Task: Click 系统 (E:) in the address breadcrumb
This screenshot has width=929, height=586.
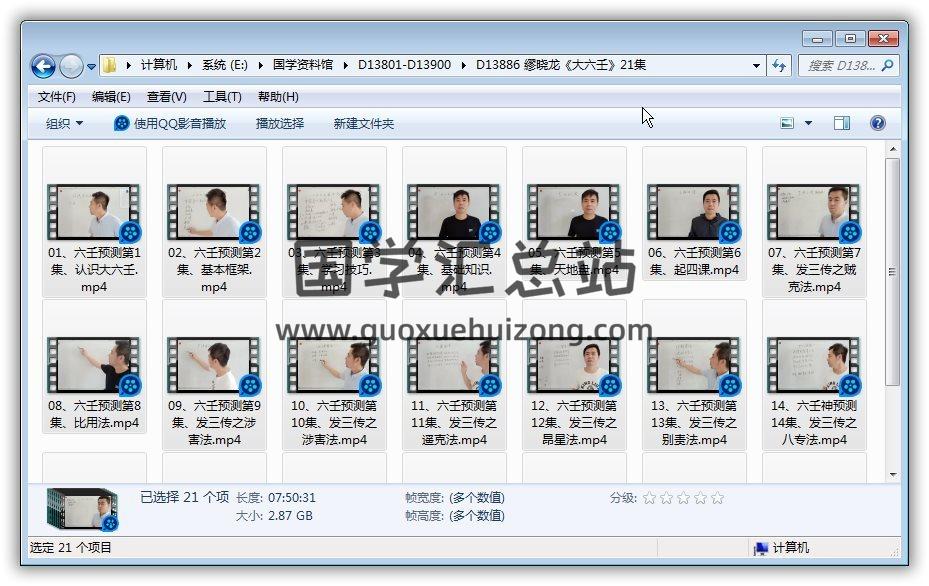Action: 225,65
